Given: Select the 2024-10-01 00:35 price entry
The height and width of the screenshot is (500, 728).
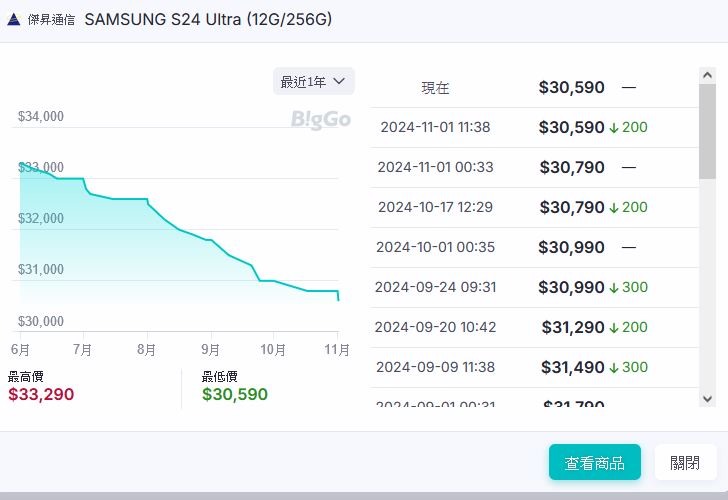Looking at the screenshot, I should 534,247.
